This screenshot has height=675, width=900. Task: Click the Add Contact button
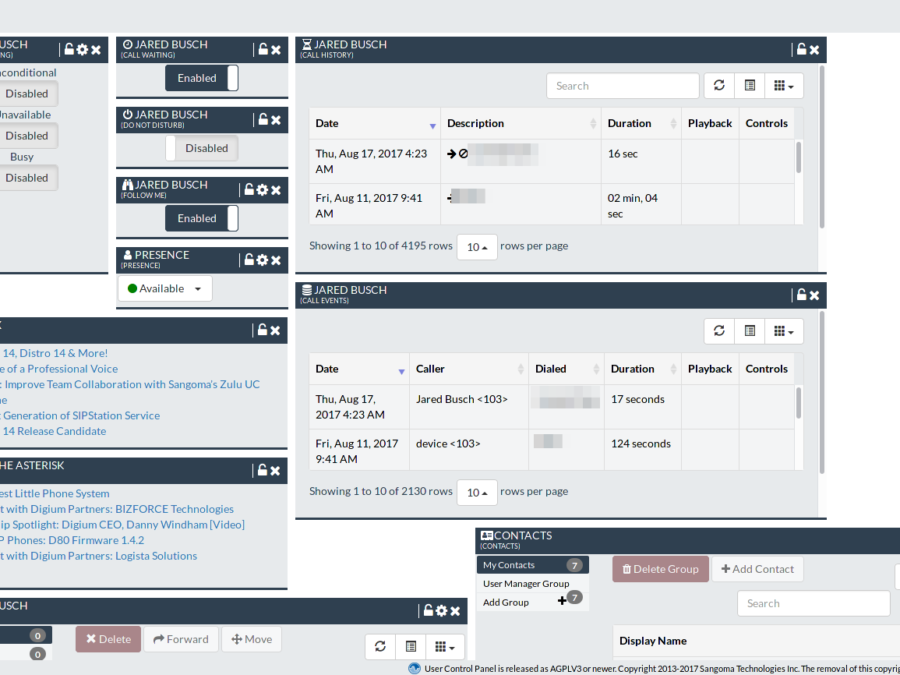point(757,569)
